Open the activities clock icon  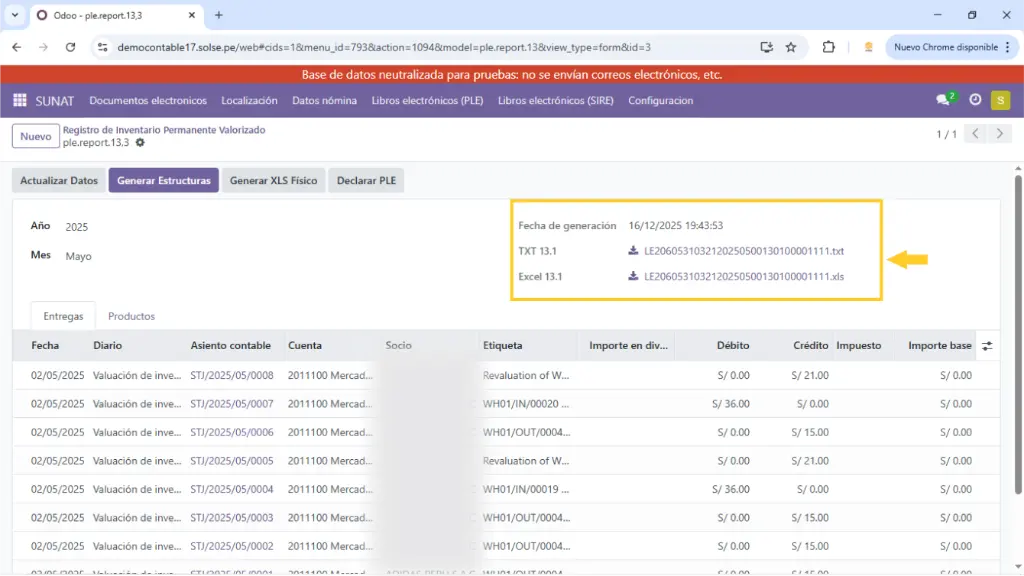[x=975, y=100]
